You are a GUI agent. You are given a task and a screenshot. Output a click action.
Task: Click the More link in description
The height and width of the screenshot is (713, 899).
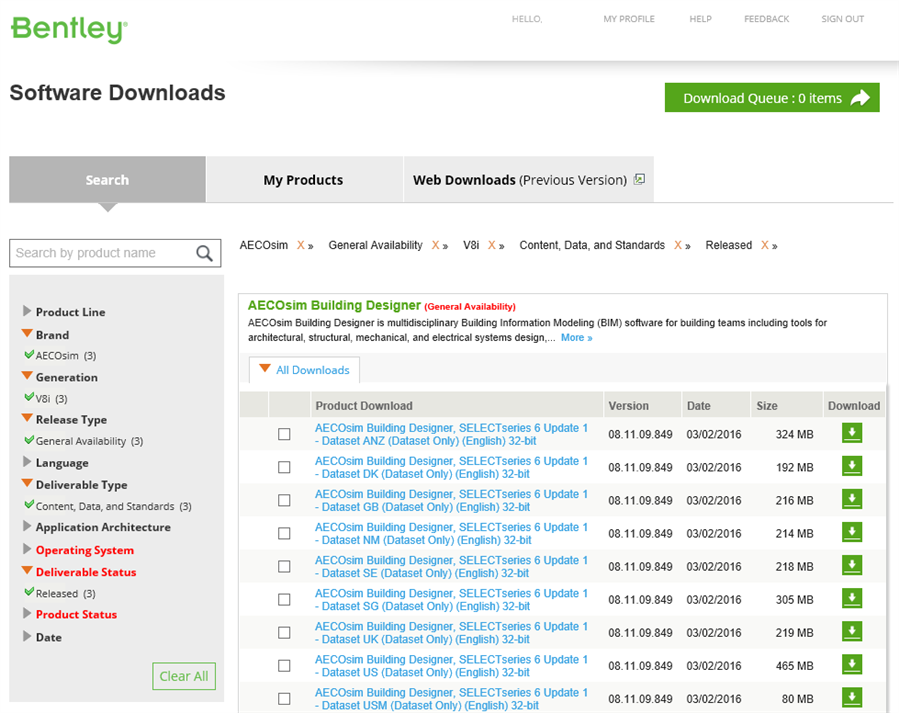(576, 338)
